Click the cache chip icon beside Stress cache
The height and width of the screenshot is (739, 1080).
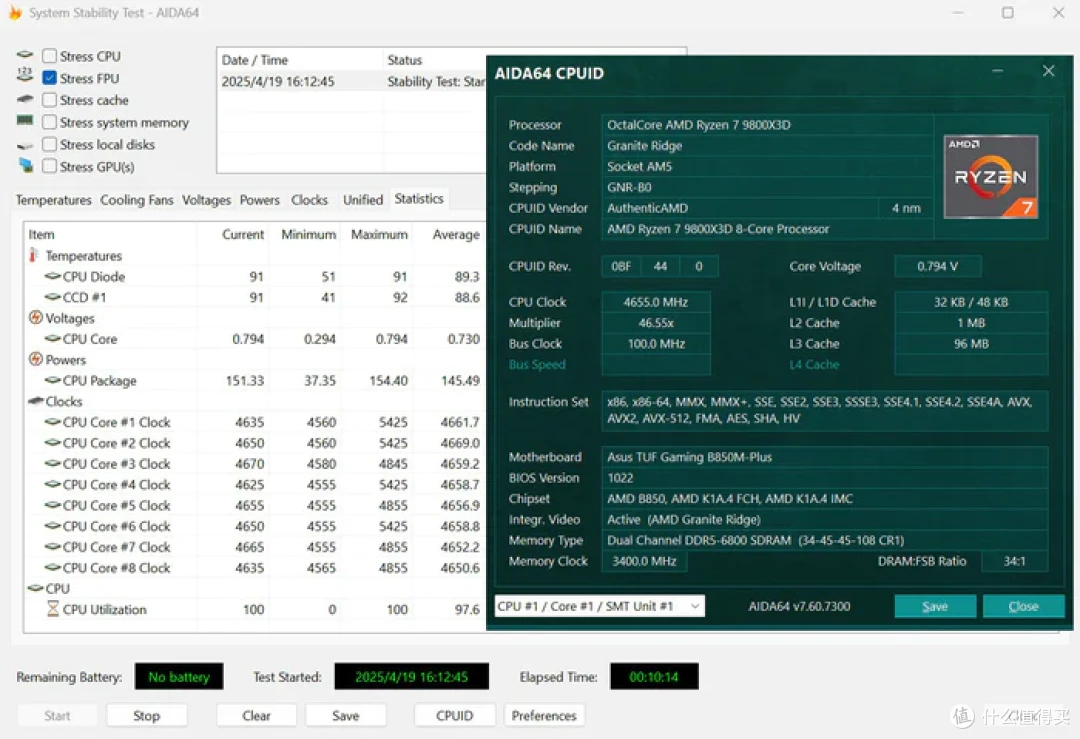[25, 99]
